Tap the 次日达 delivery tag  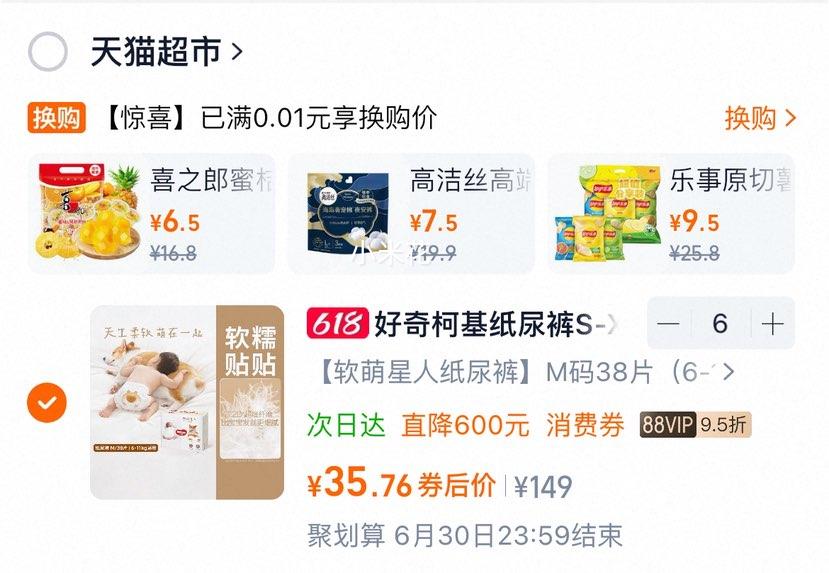point(346,425)
